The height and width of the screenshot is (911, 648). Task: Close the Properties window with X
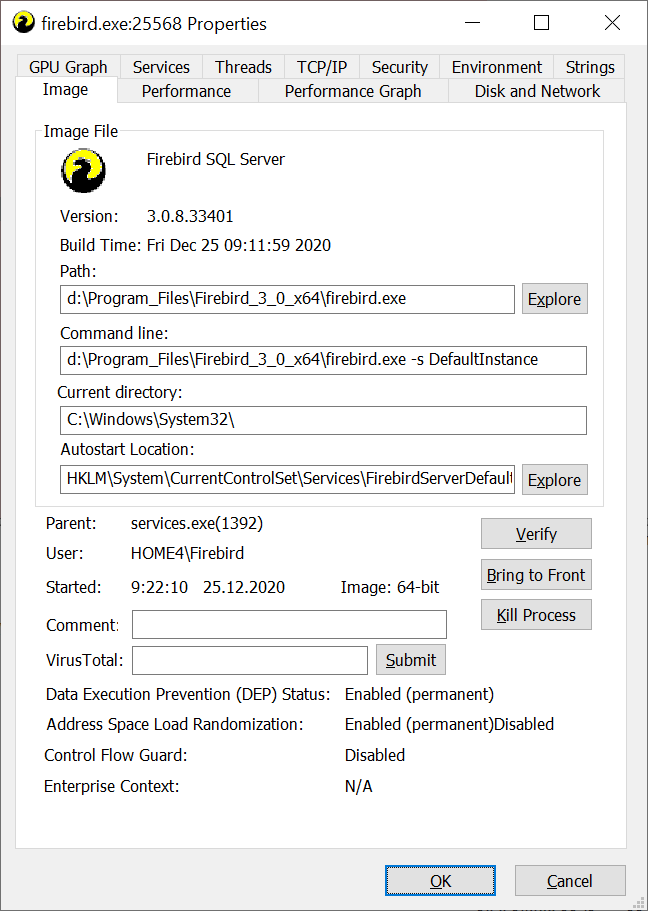click(x=612, y=23)
